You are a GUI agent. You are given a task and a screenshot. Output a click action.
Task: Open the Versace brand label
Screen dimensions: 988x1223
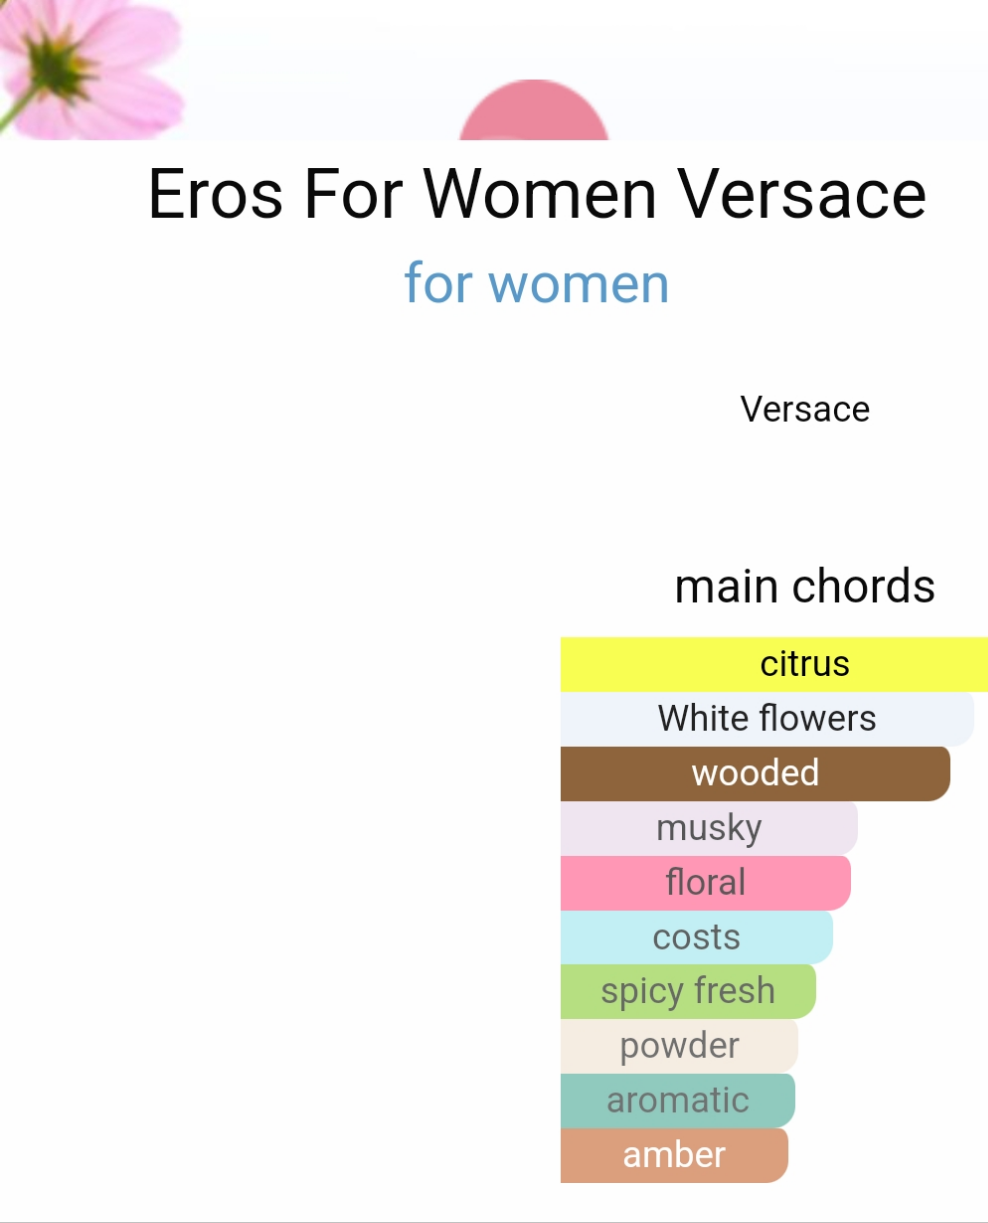805,409
